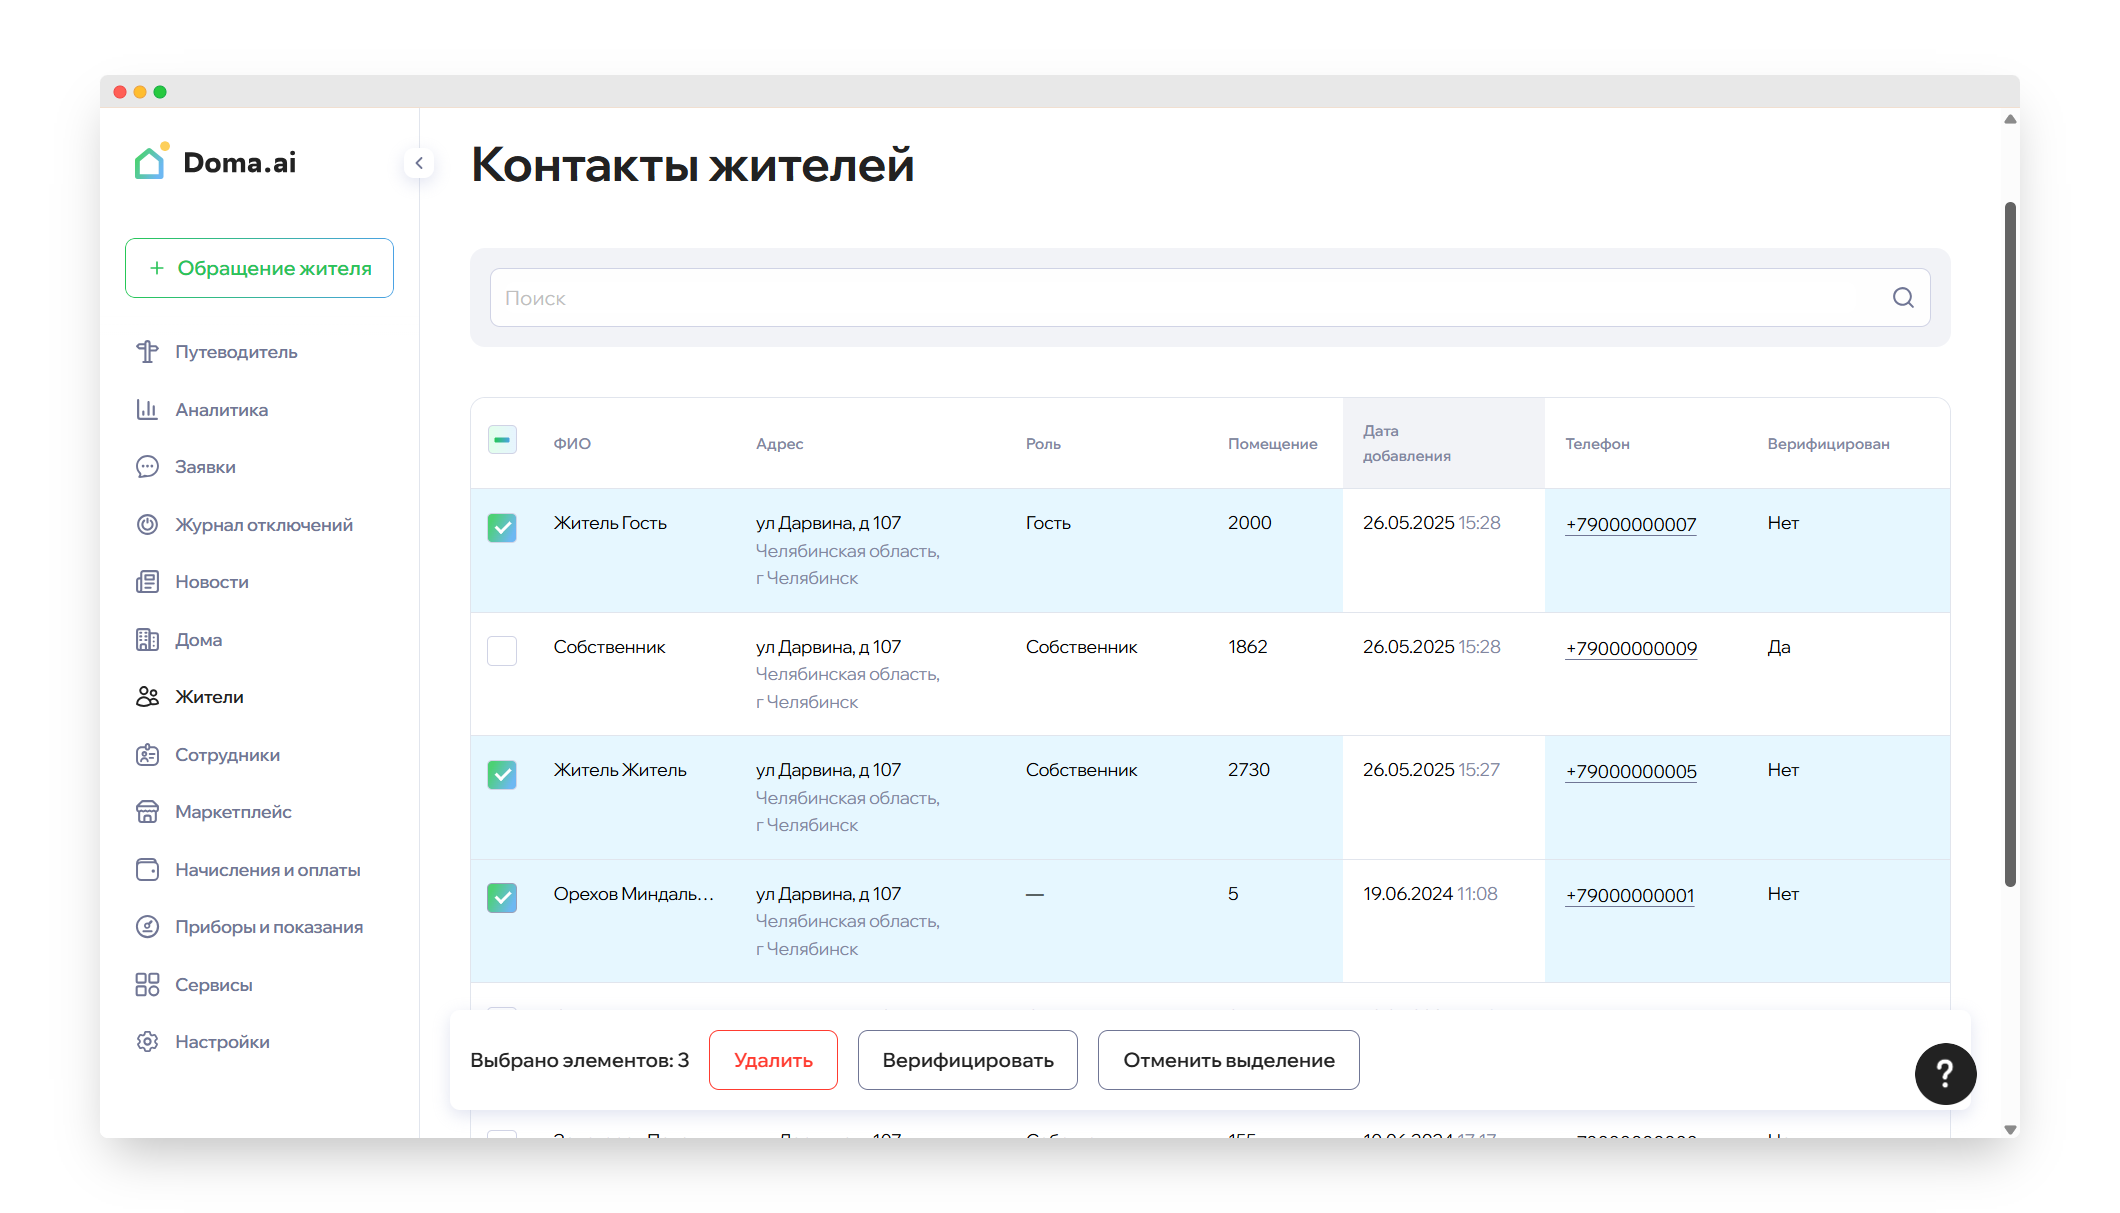This screenshot has width=2120, height=1213.
Task: Click the Приборы и показания meter icon
Action: [147, 927]
